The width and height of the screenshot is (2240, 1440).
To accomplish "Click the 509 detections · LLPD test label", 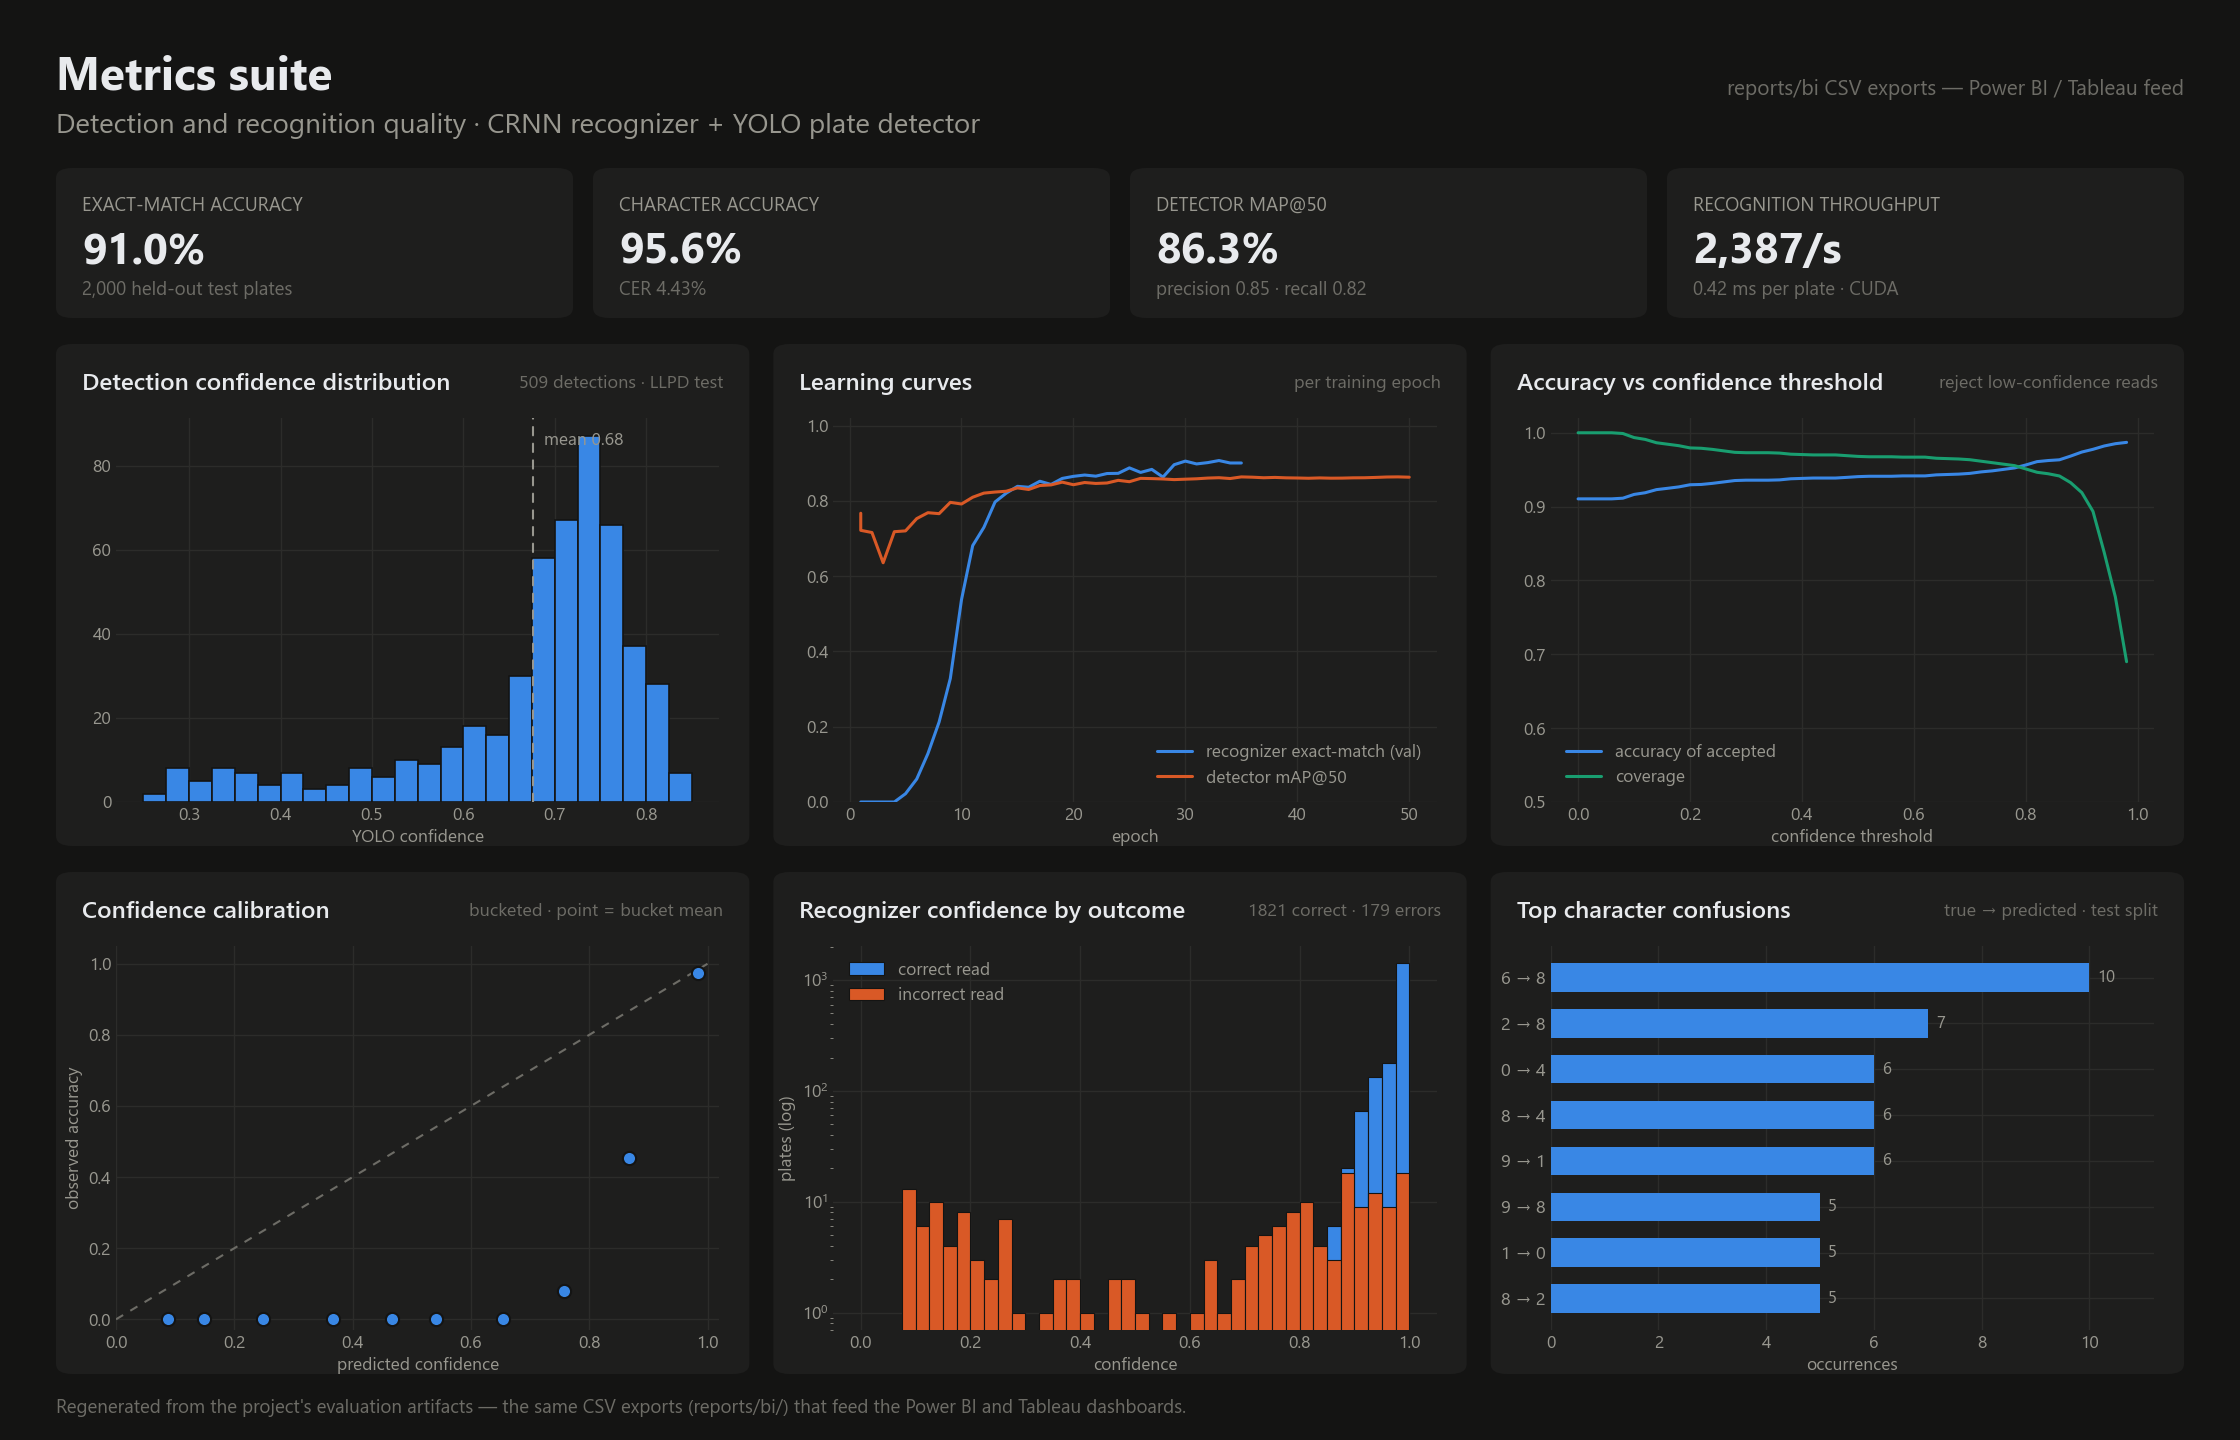I will (621, 382).
